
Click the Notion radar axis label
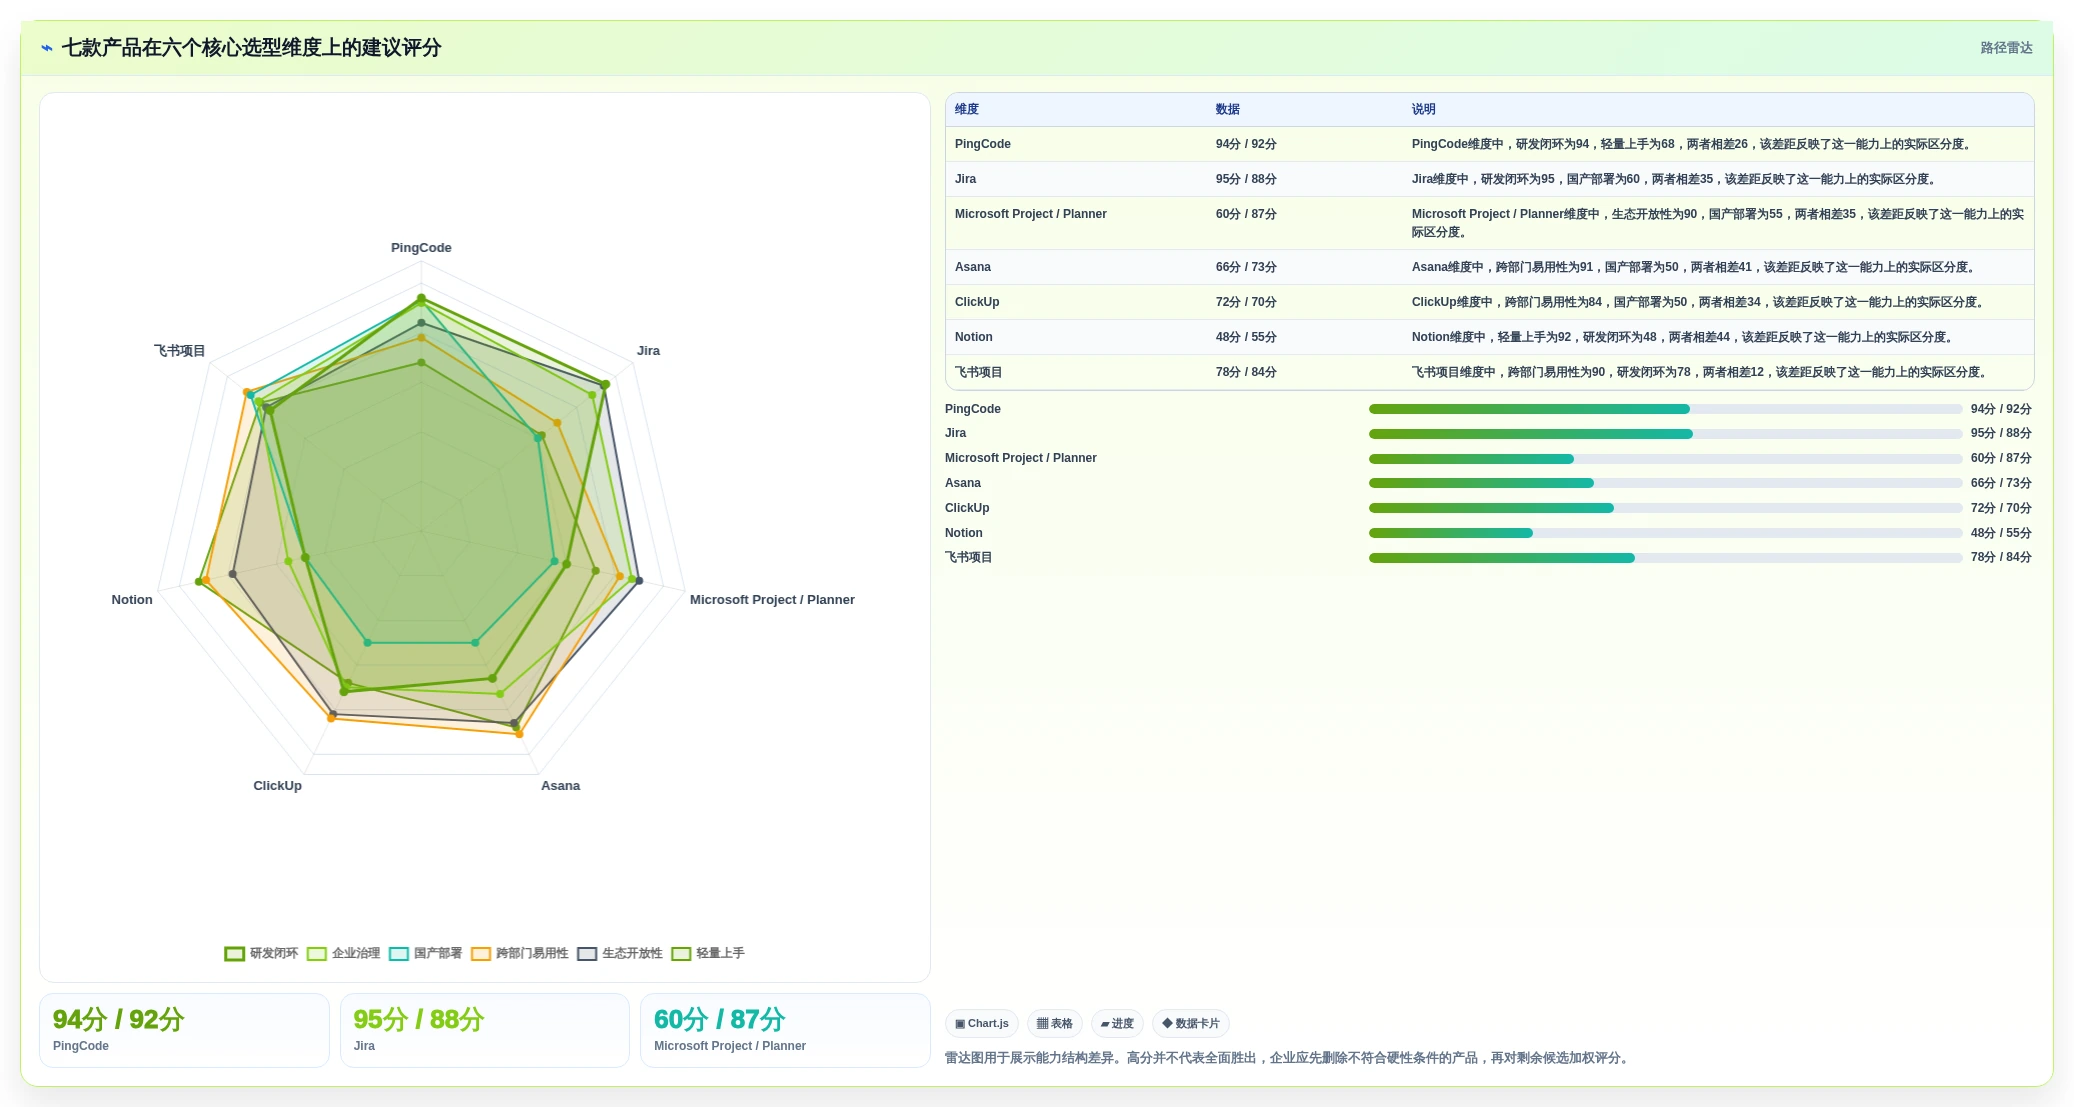tap(132, 600)
